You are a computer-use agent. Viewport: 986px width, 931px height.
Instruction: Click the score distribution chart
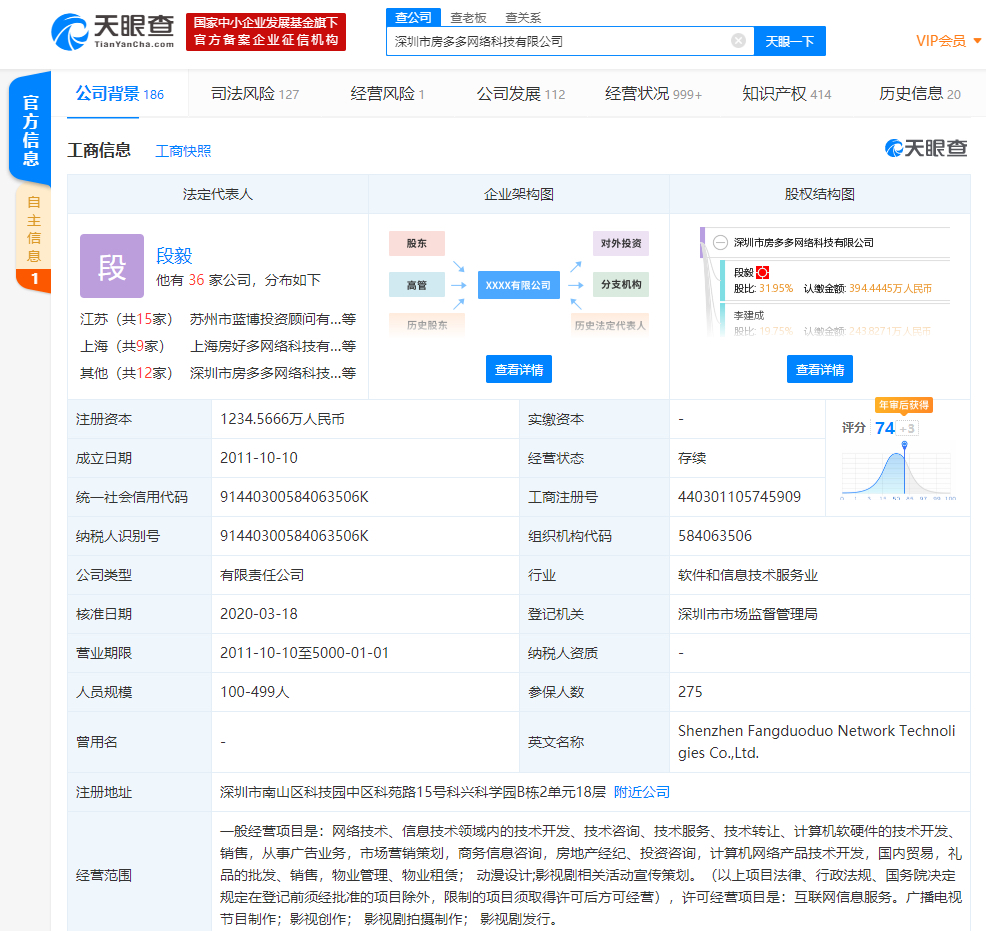pyautogui.click(x=898, y=471)
